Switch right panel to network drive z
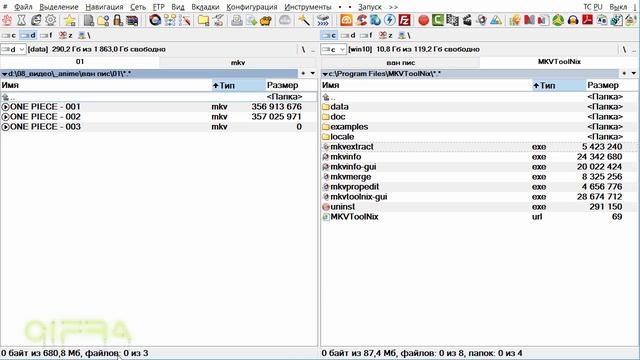 [385, 36]
